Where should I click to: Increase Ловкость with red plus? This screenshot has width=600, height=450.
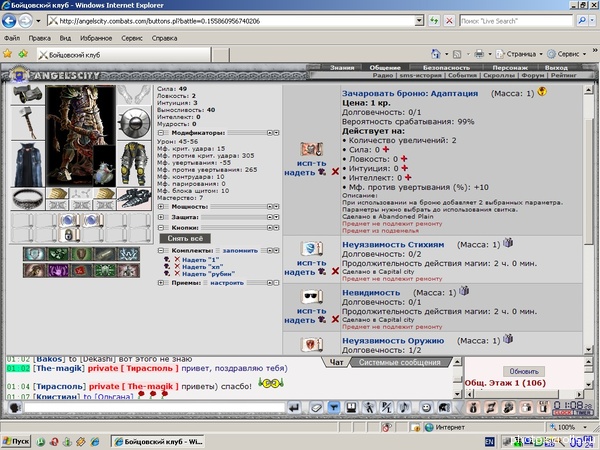(404, 158)
